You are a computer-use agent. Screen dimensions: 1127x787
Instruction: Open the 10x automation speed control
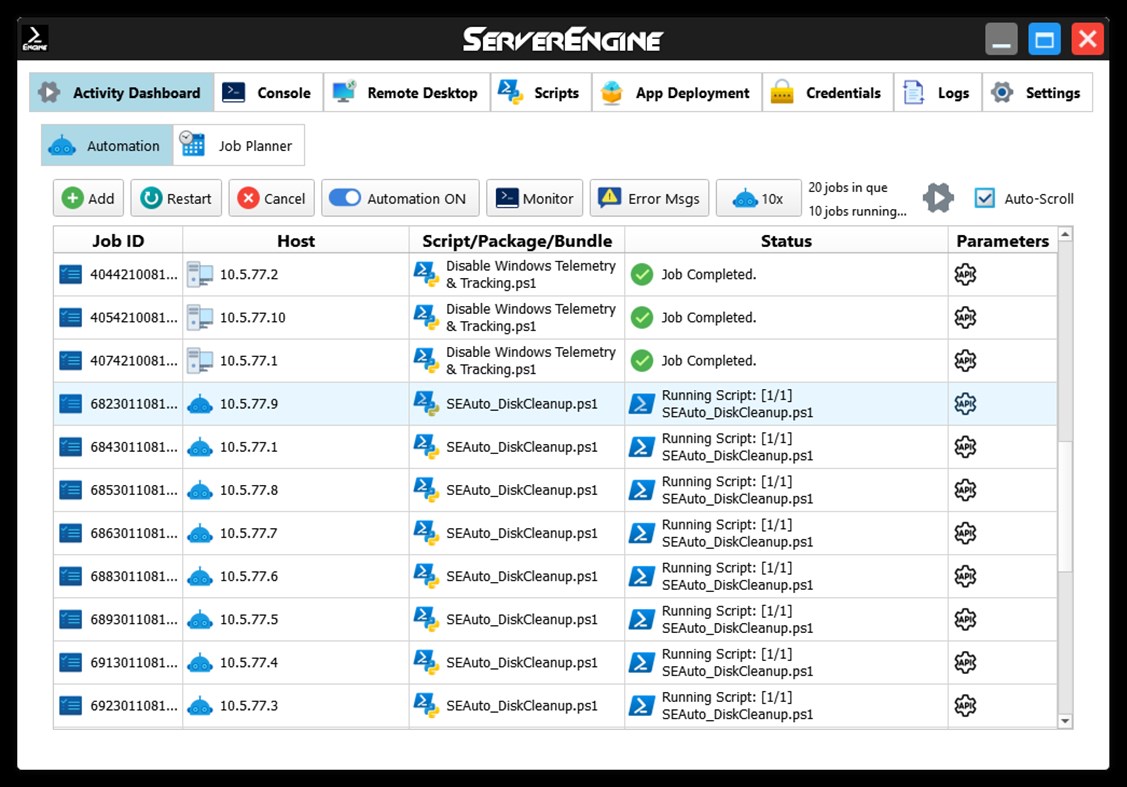click(x=759, y=198)
